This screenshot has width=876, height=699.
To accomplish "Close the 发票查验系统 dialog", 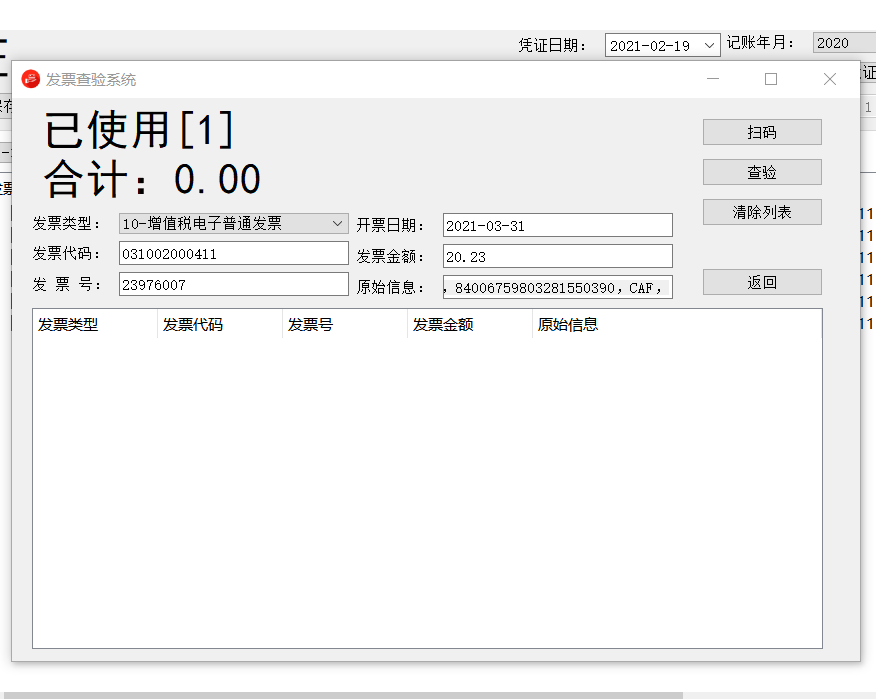I will pos(829,79).
